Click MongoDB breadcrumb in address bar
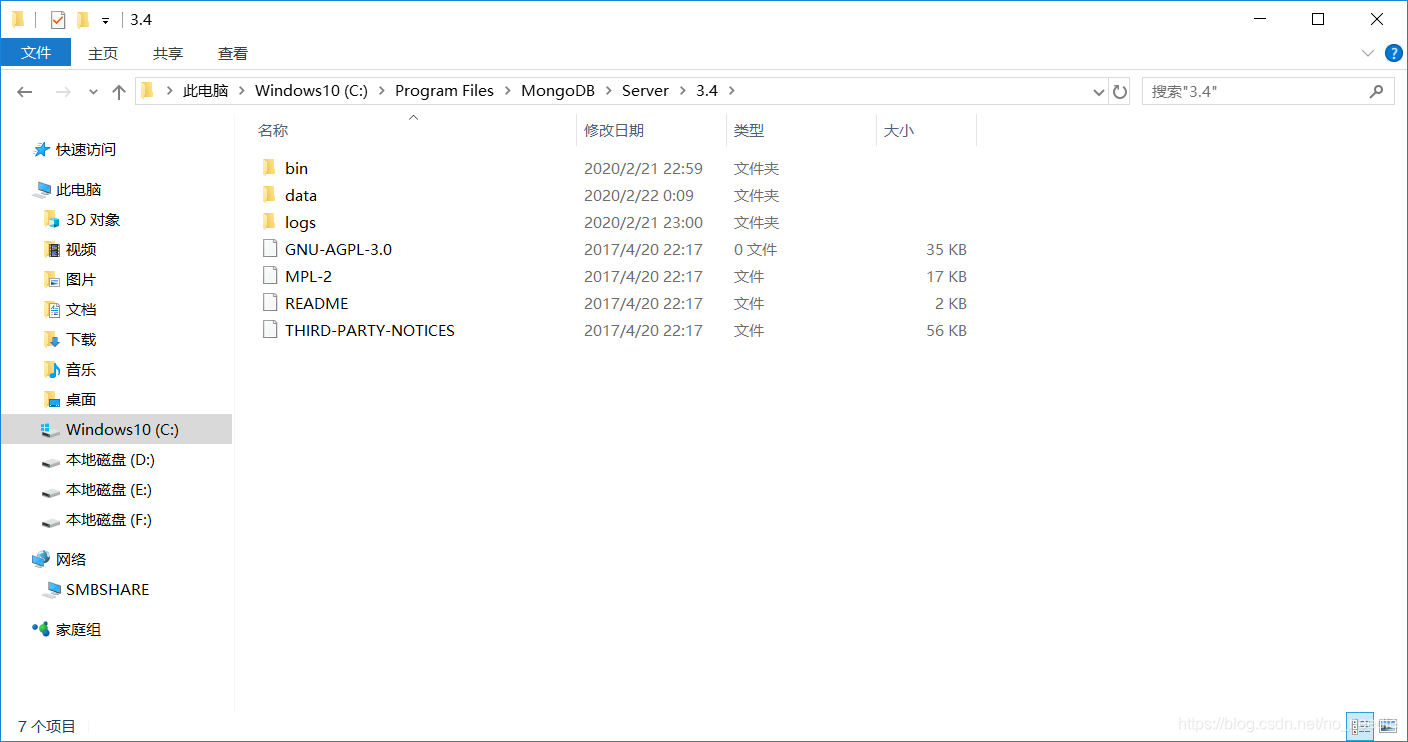1408x742 pixels. click(558, 91)
